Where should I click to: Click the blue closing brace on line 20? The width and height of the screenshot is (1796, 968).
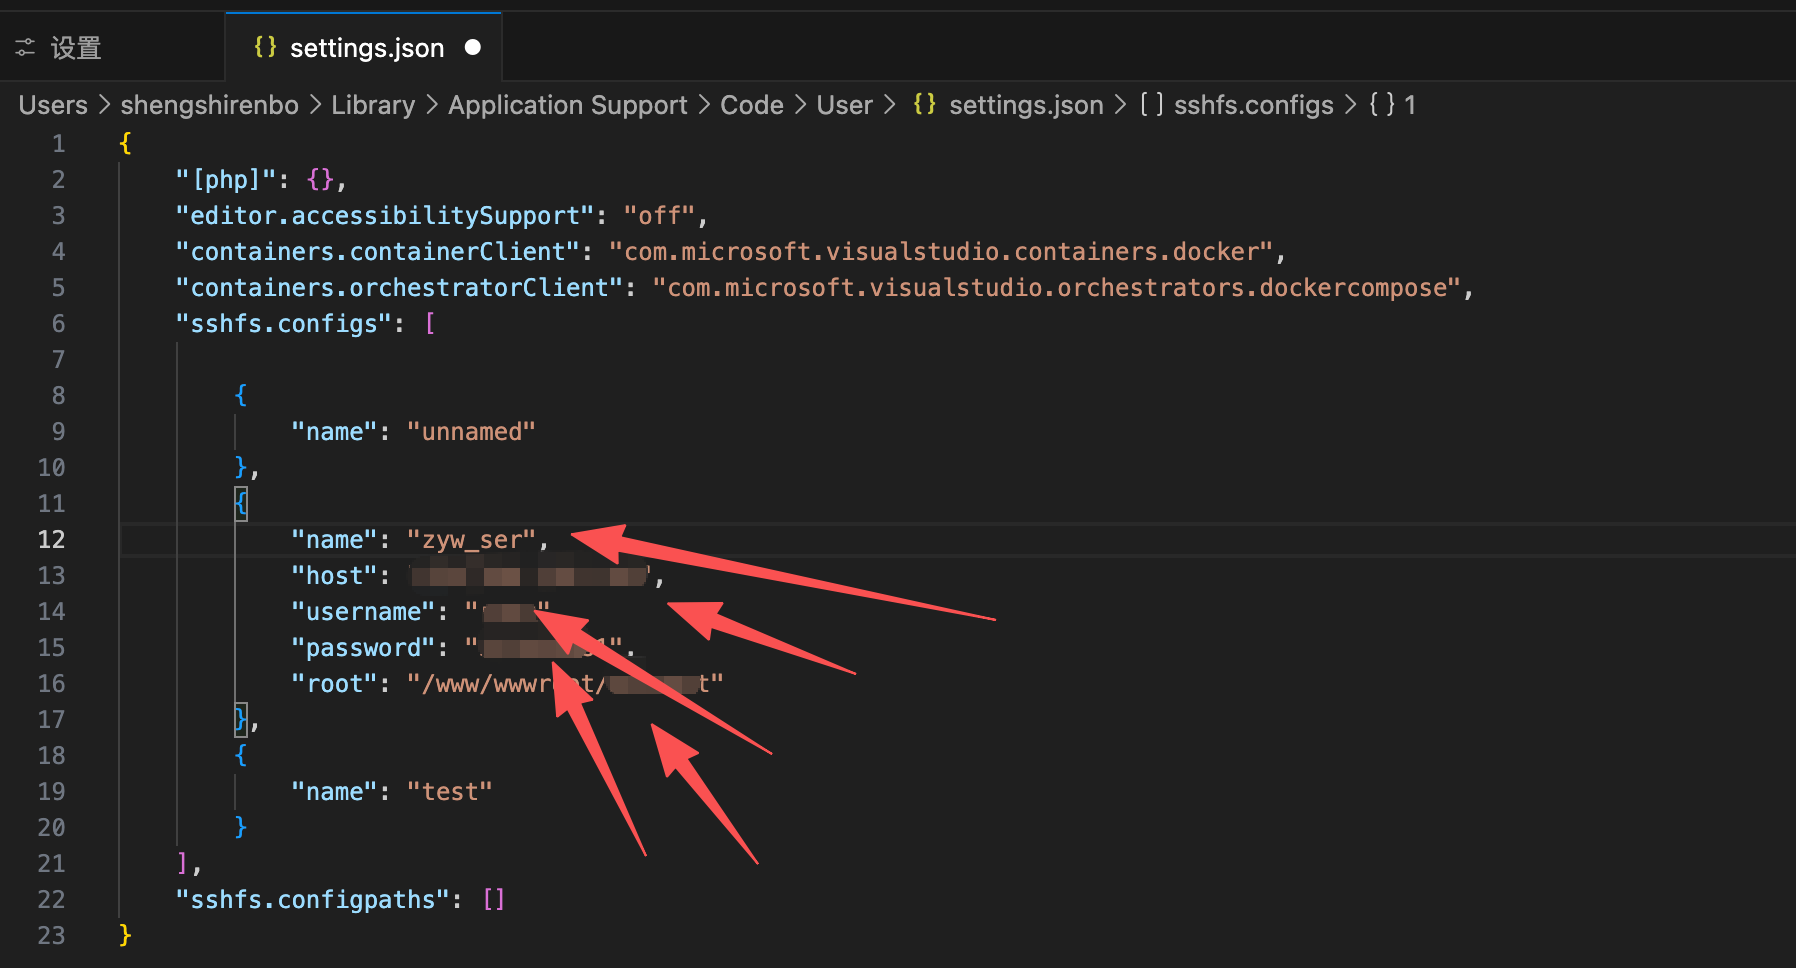(x=241, y=828)
